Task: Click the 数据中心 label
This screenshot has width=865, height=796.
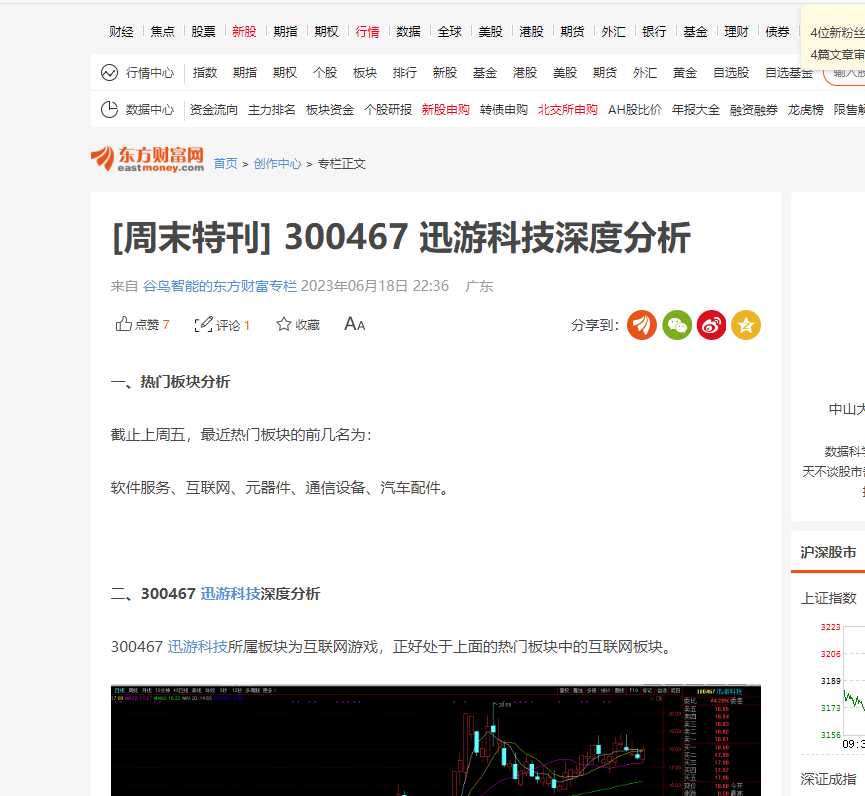Action: coord(149,110)
